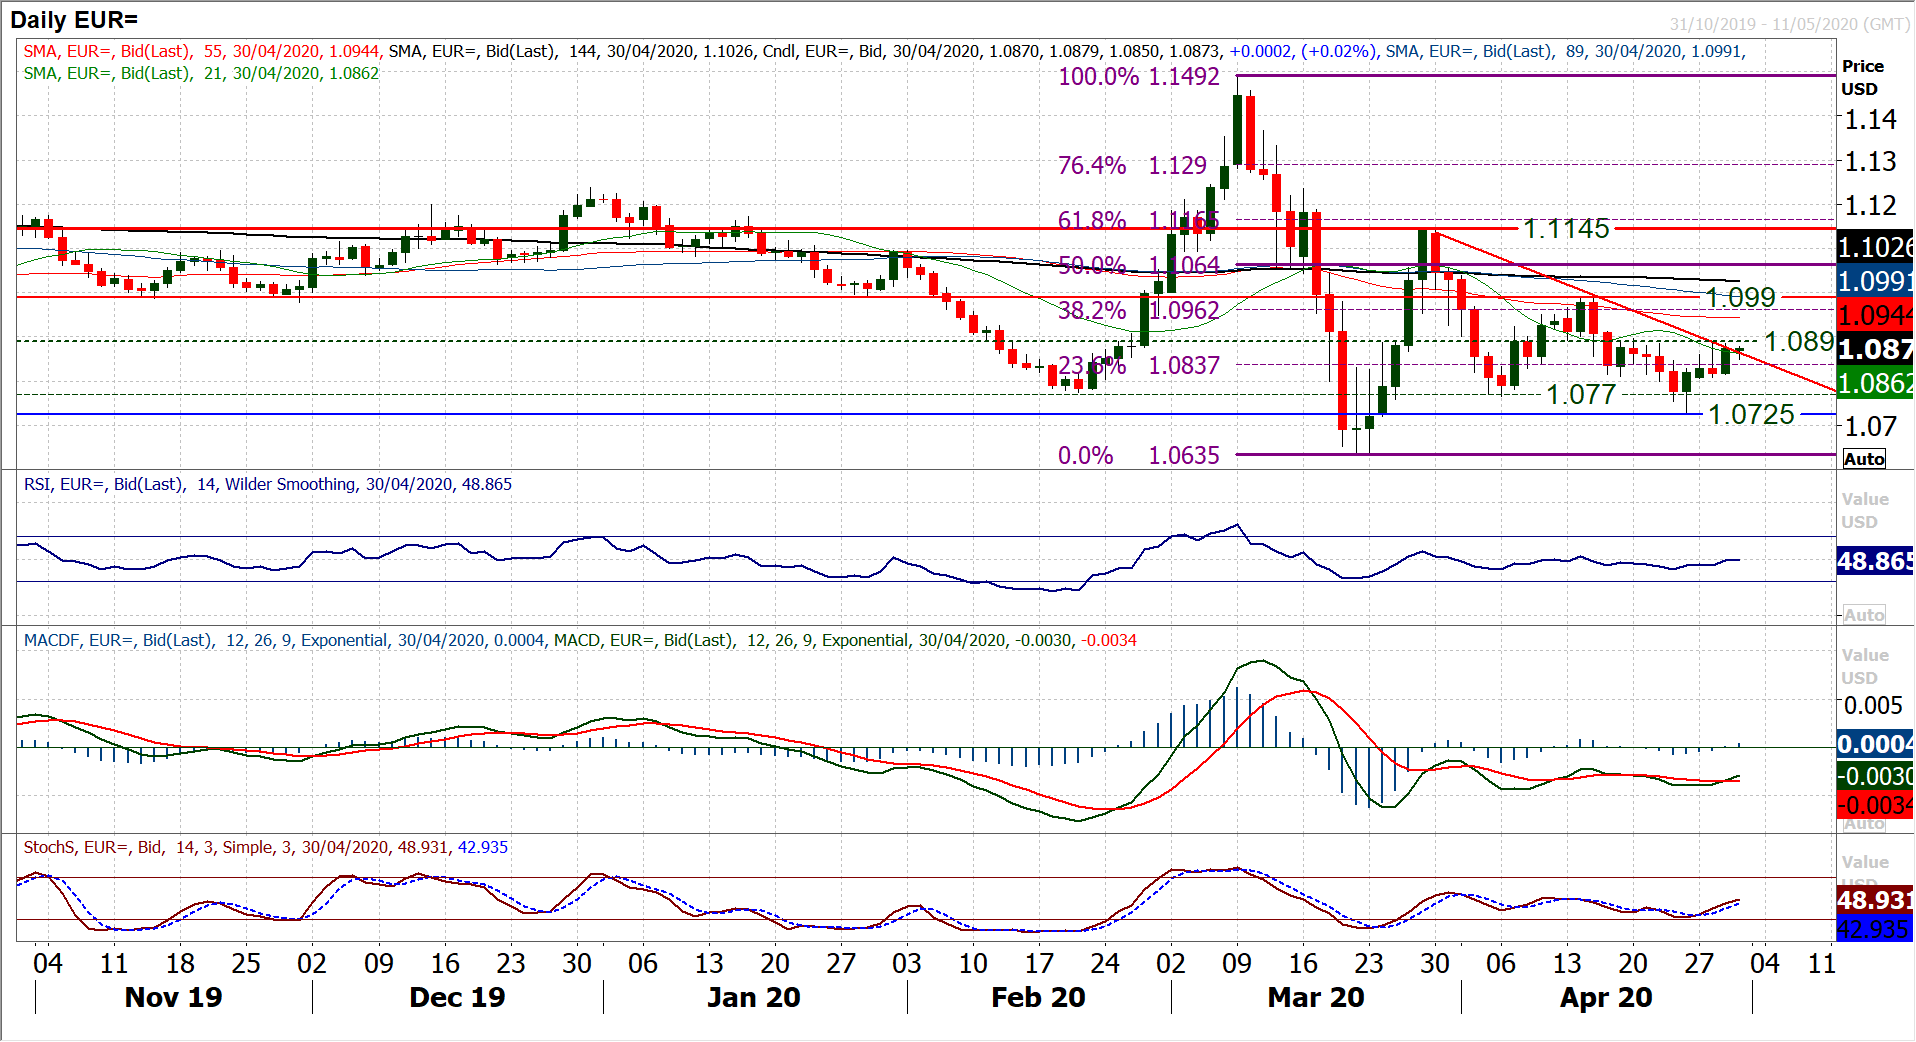
Task: Click the Feb 20 month label on time axis
Action: coord(1038,998)
